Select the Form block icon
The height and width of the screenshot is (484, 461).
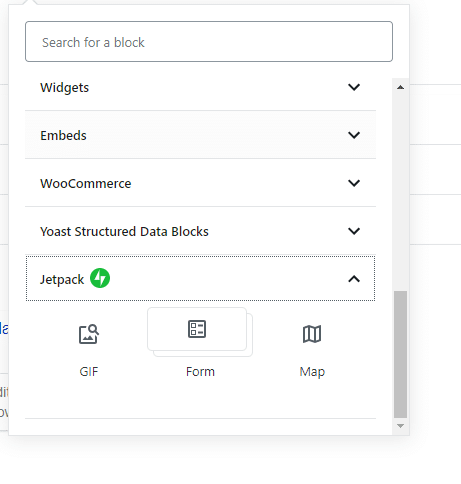pyautogui.click(x=197, y=329)
